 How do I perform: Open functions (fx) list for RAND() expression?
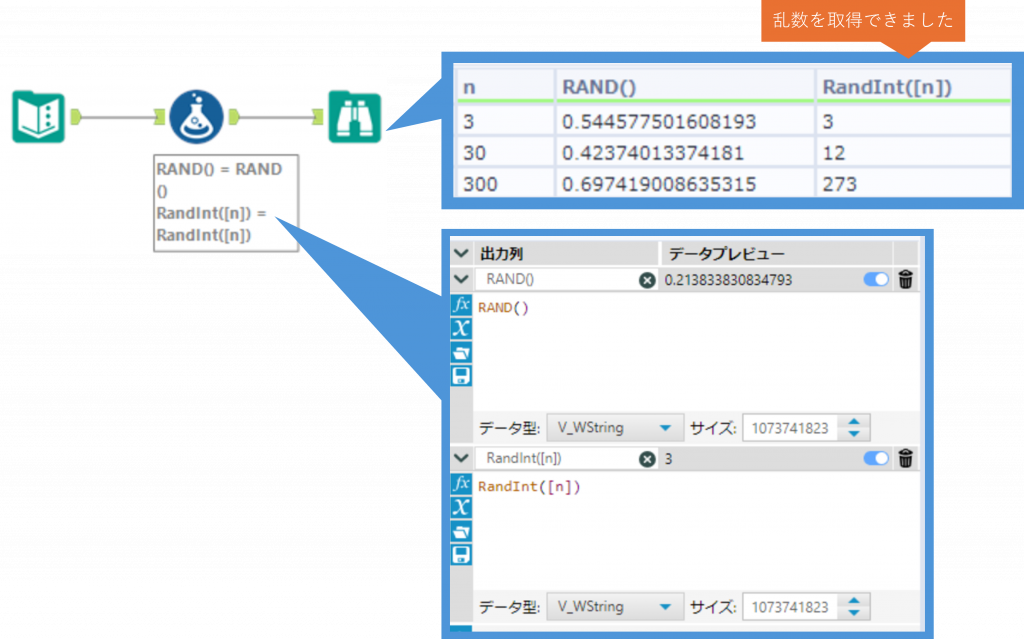click(461, 305)
